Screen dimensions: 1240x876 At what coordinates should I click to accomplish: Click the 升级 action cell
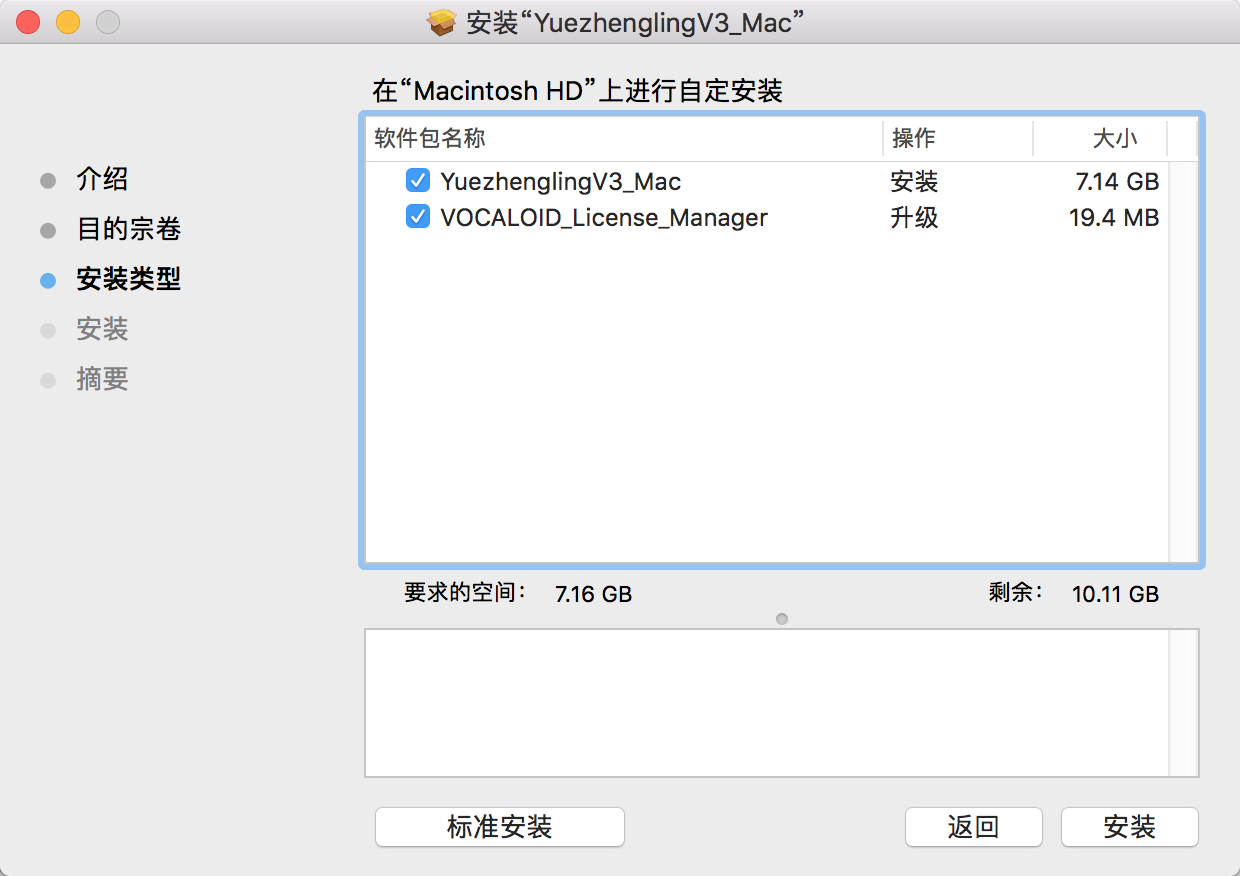click(914, 217)
